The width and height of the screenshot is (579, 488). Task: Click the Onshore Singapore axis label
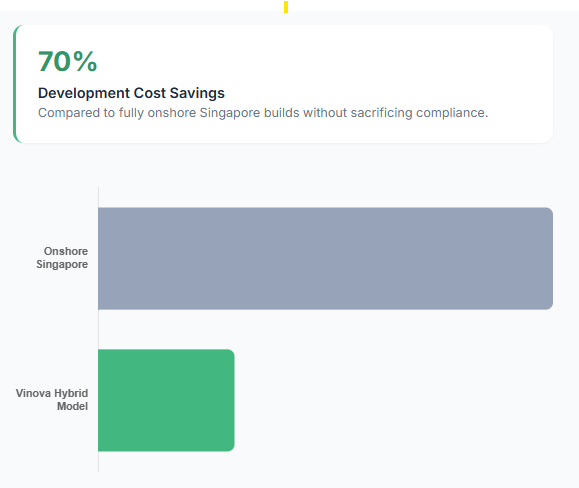point(62,258)
